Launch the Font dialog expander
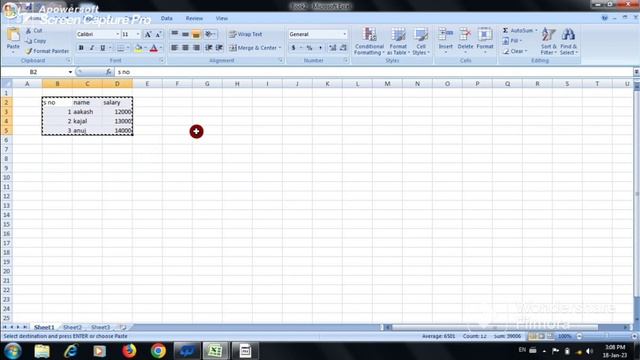This screenshot has width=640, height=360. (162, 60)
